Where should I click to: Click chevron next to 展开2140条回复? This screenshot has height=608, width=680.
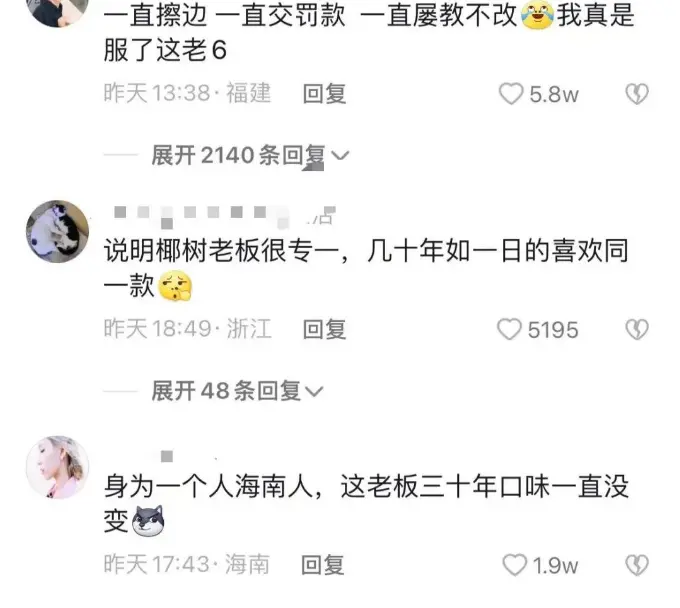click(340, 155)
